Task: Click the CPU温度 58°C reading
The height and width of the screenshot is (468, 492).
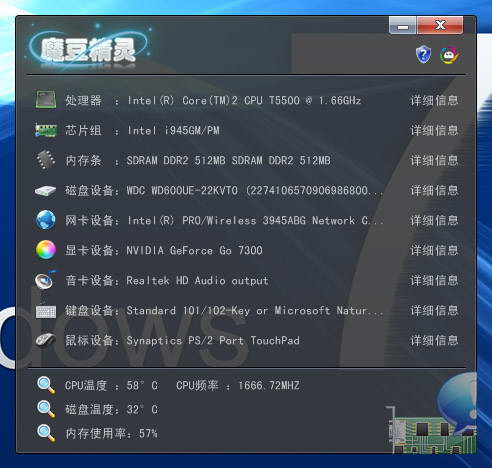Action: coord(111,386)
